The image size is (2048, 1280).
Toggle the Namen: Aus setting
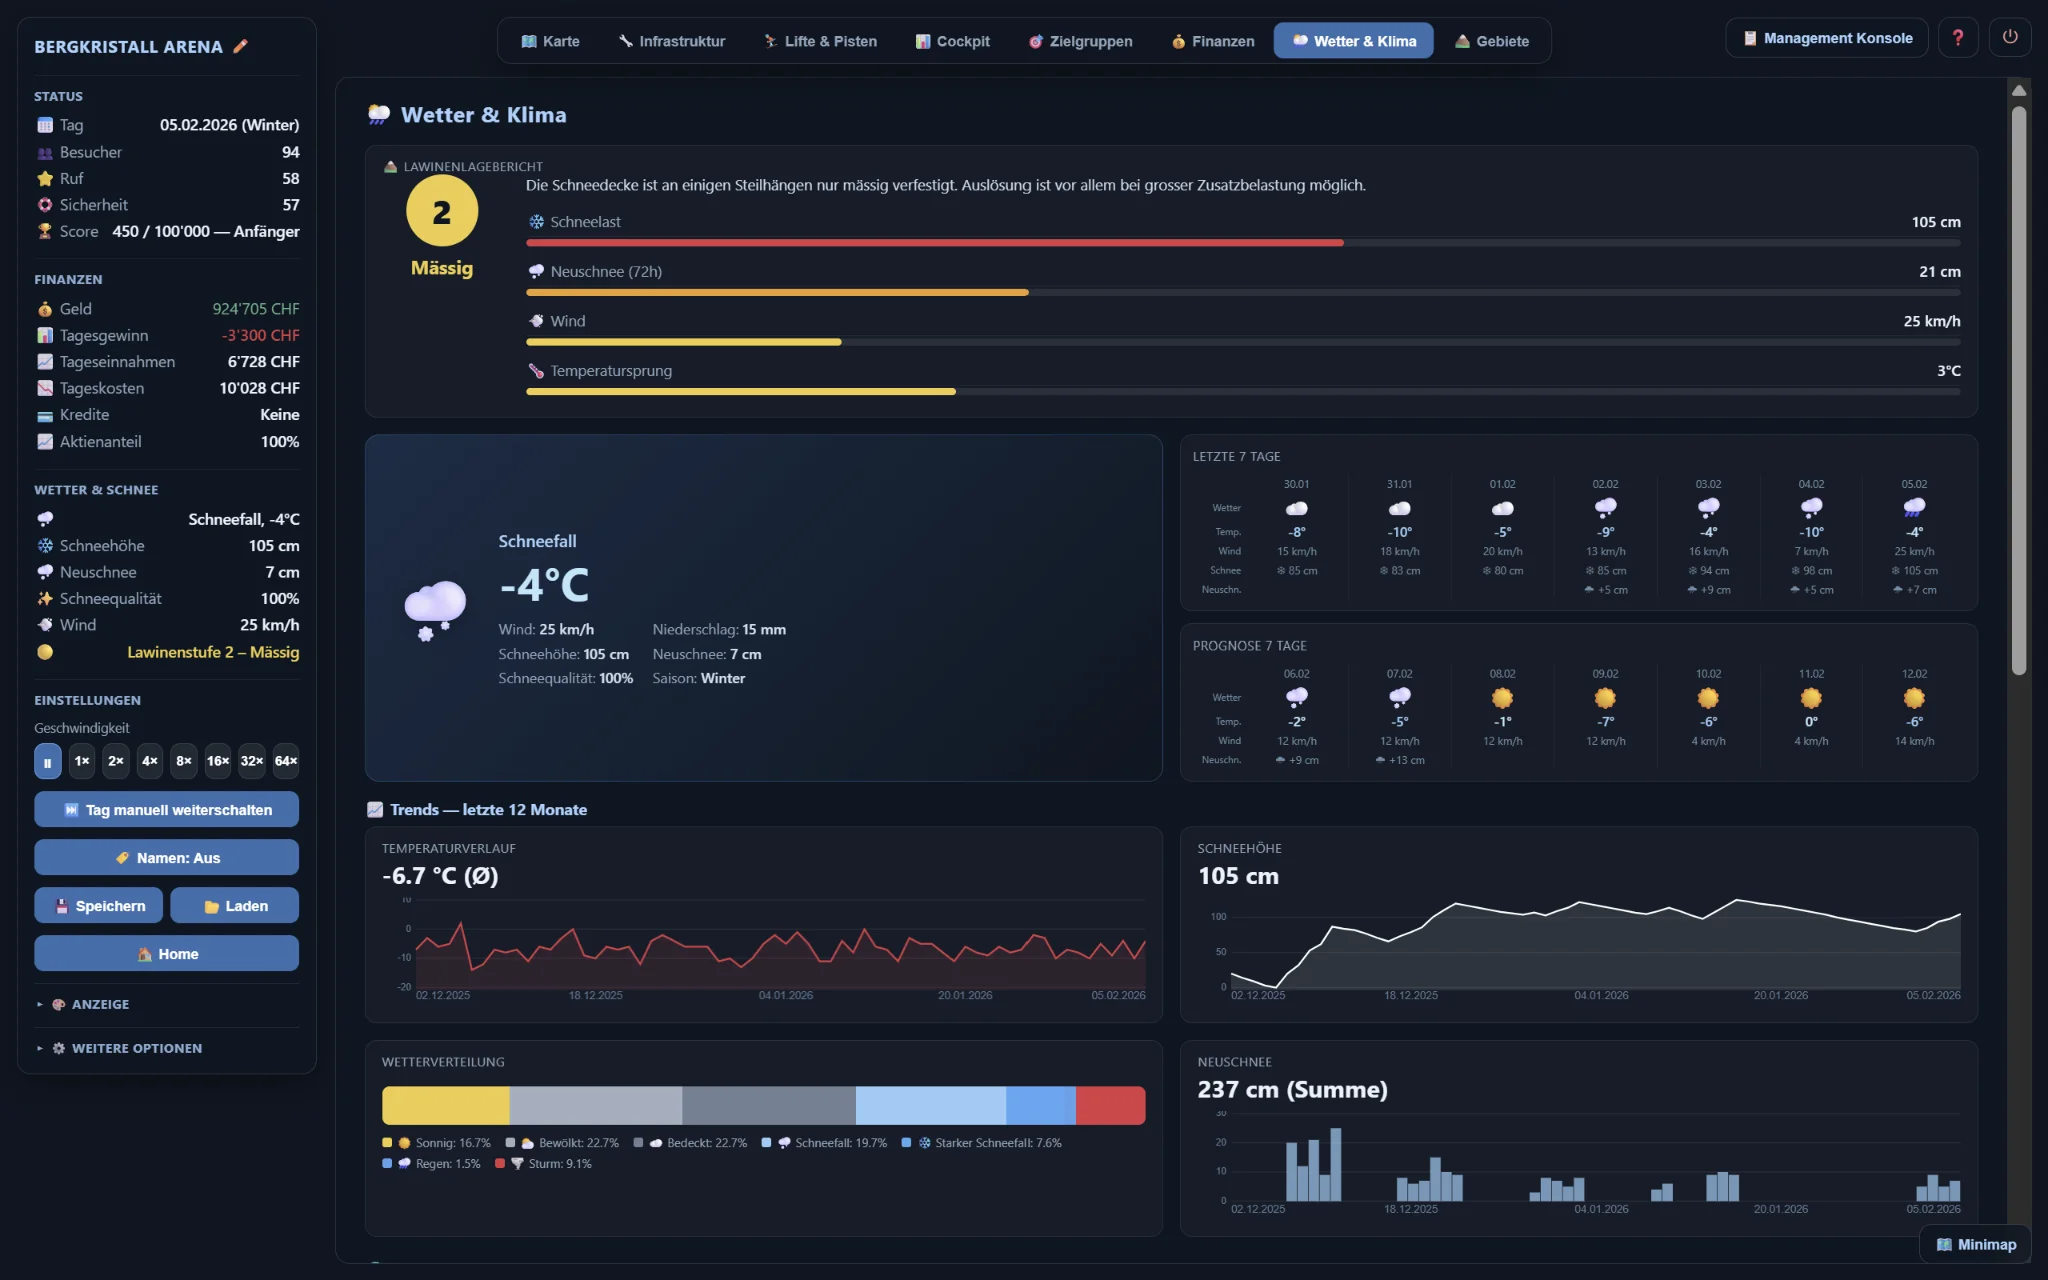[x=166, y=858]
